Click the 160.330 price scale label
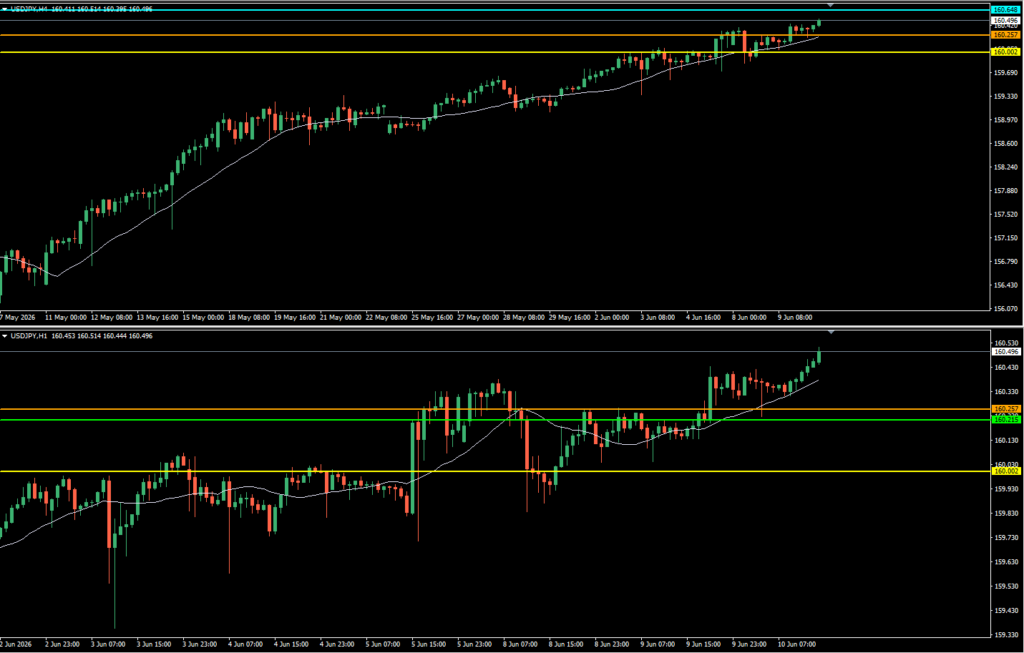Viewport: 1024px width, 653px height. coord(1007,392)
